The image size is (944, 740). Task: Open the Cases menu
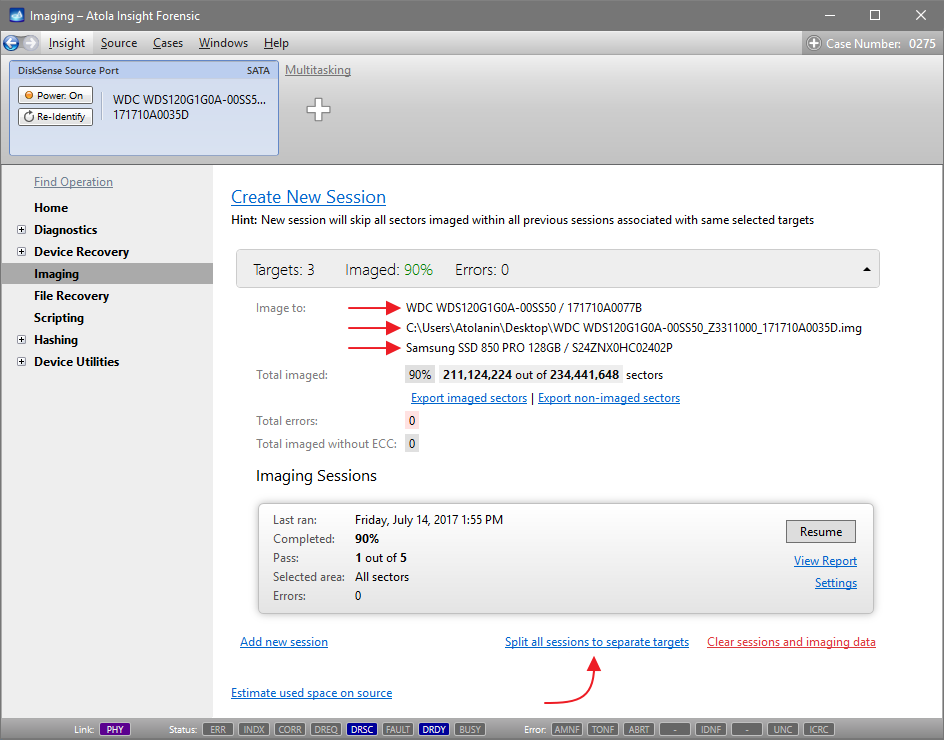[x=168, y=43]
